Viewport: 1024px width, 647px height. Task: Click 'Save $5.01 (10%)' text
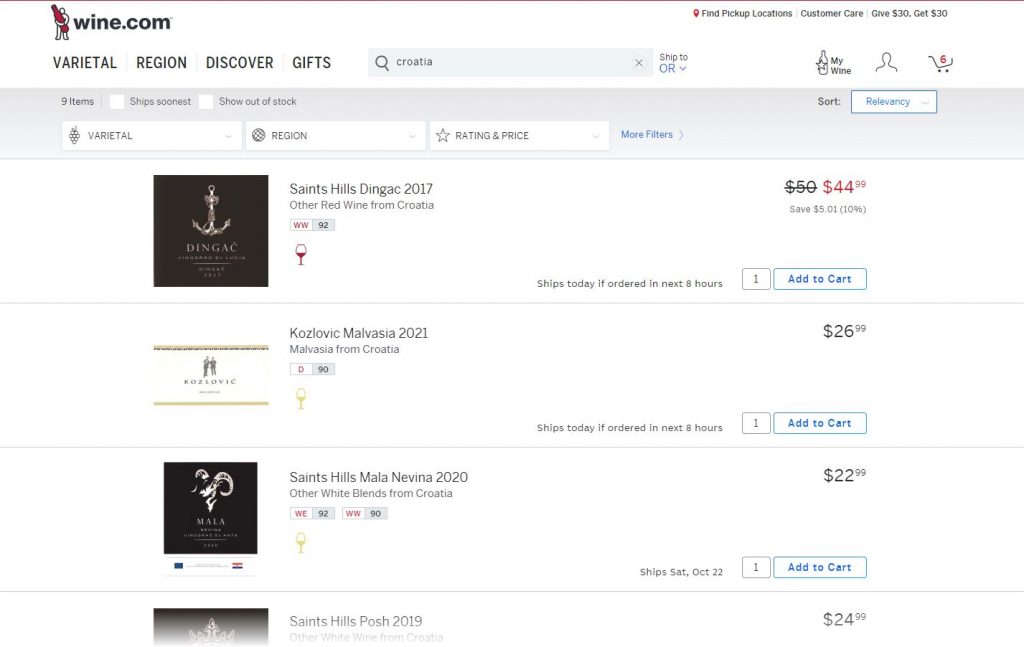827,209
